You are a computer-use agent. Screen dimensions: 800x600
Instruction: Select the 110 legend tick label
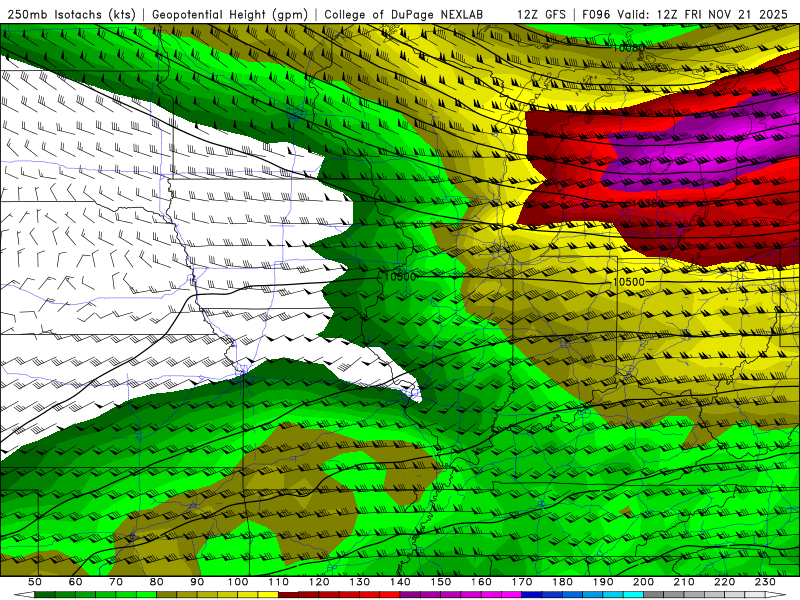279,582
